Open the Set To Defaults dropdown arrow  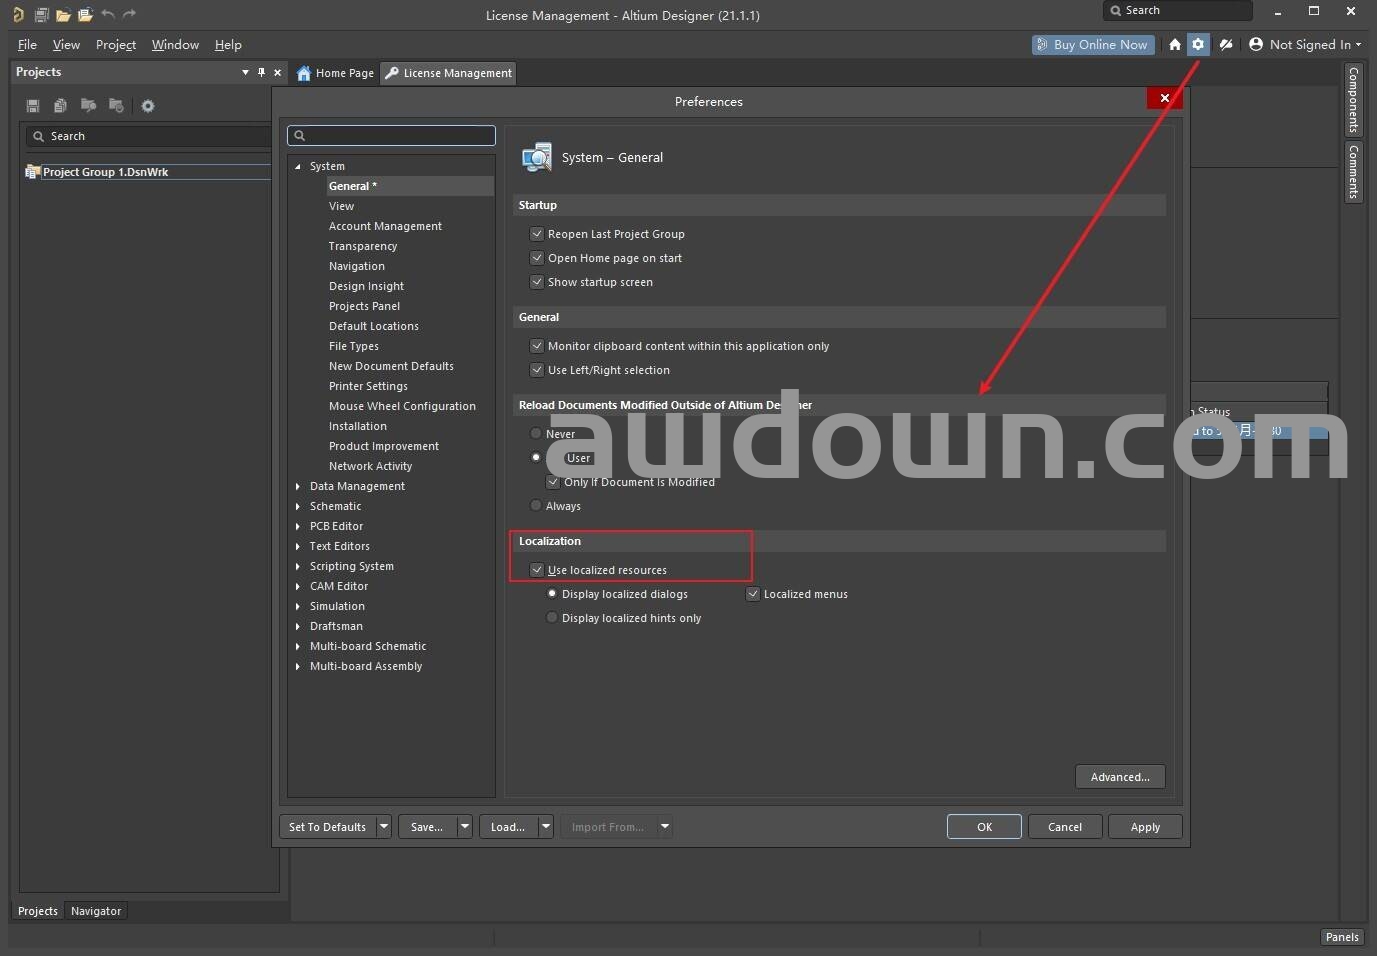383,827
